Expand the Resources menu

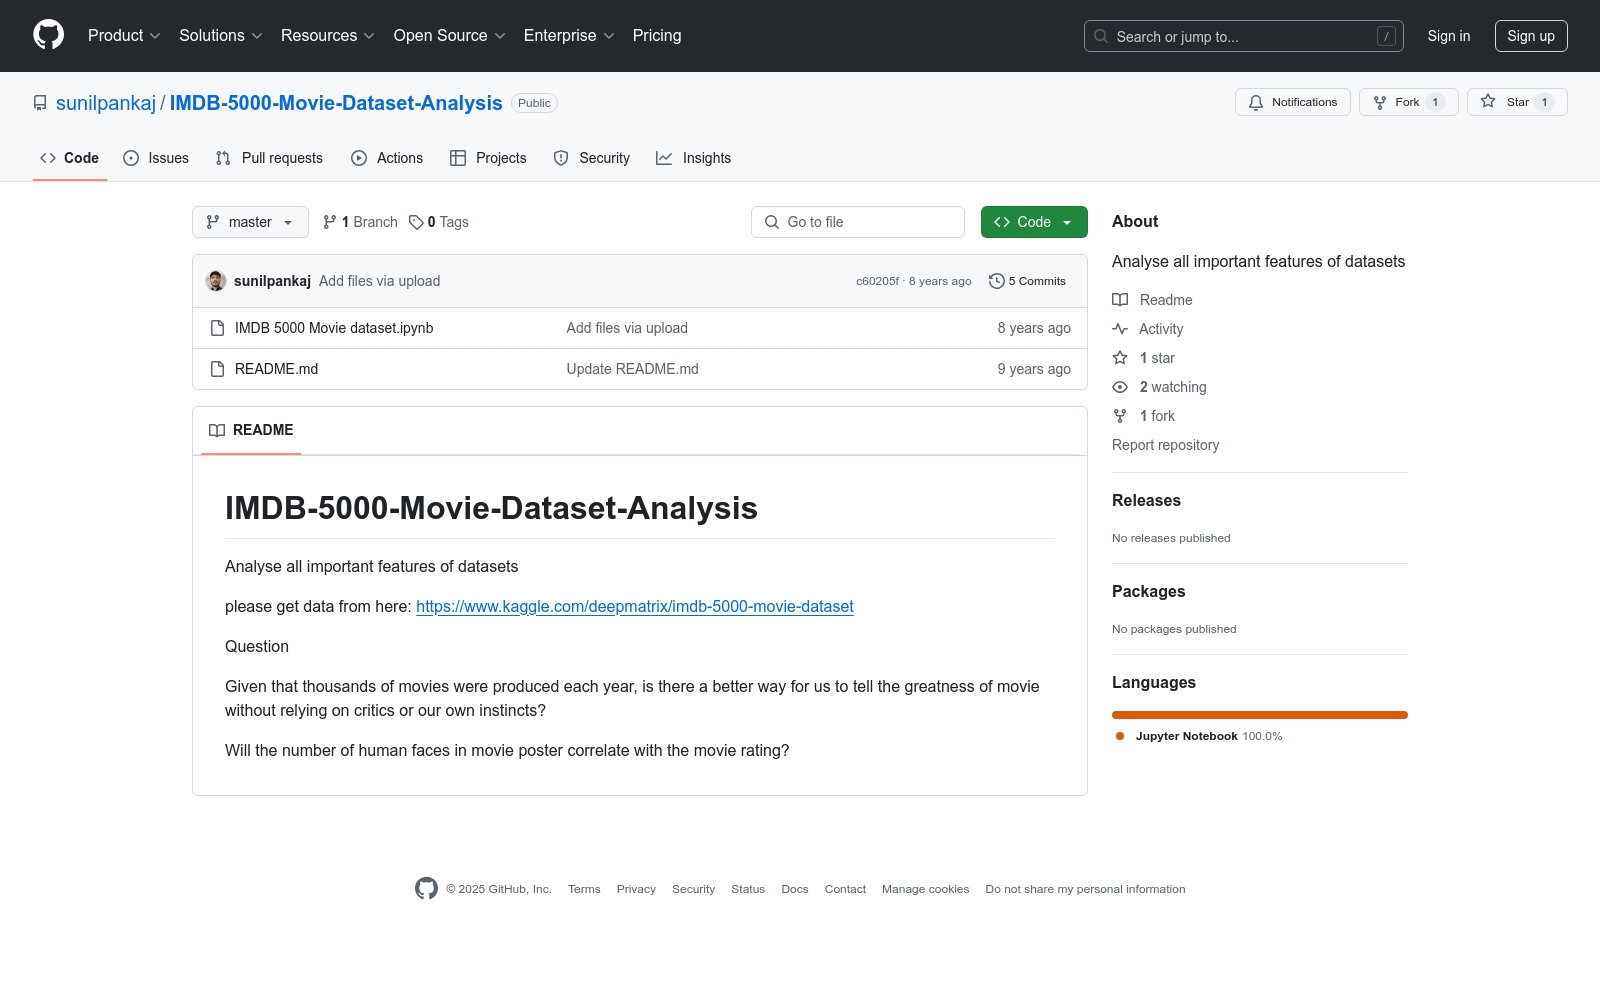click(328, 36)
